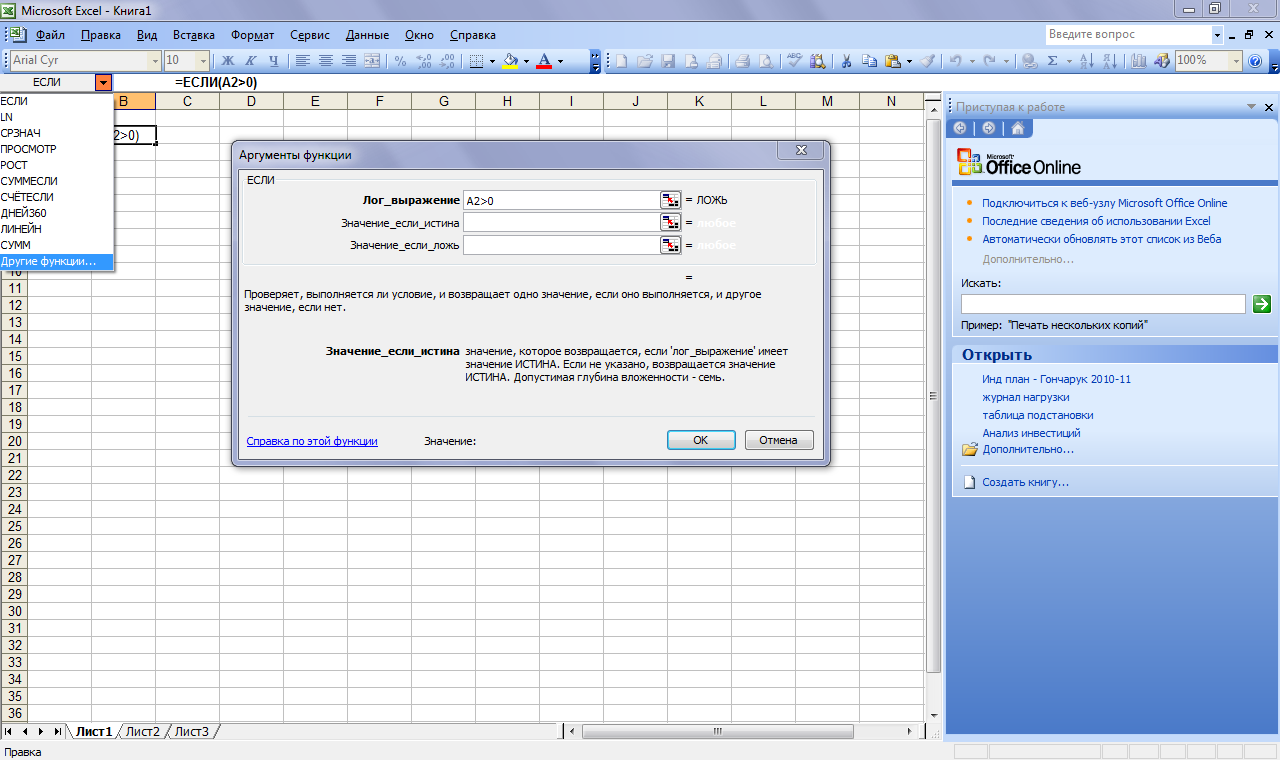Expand the Paste options dropdown arrow
Screen dimensions: 1280x760
point(908,60)
